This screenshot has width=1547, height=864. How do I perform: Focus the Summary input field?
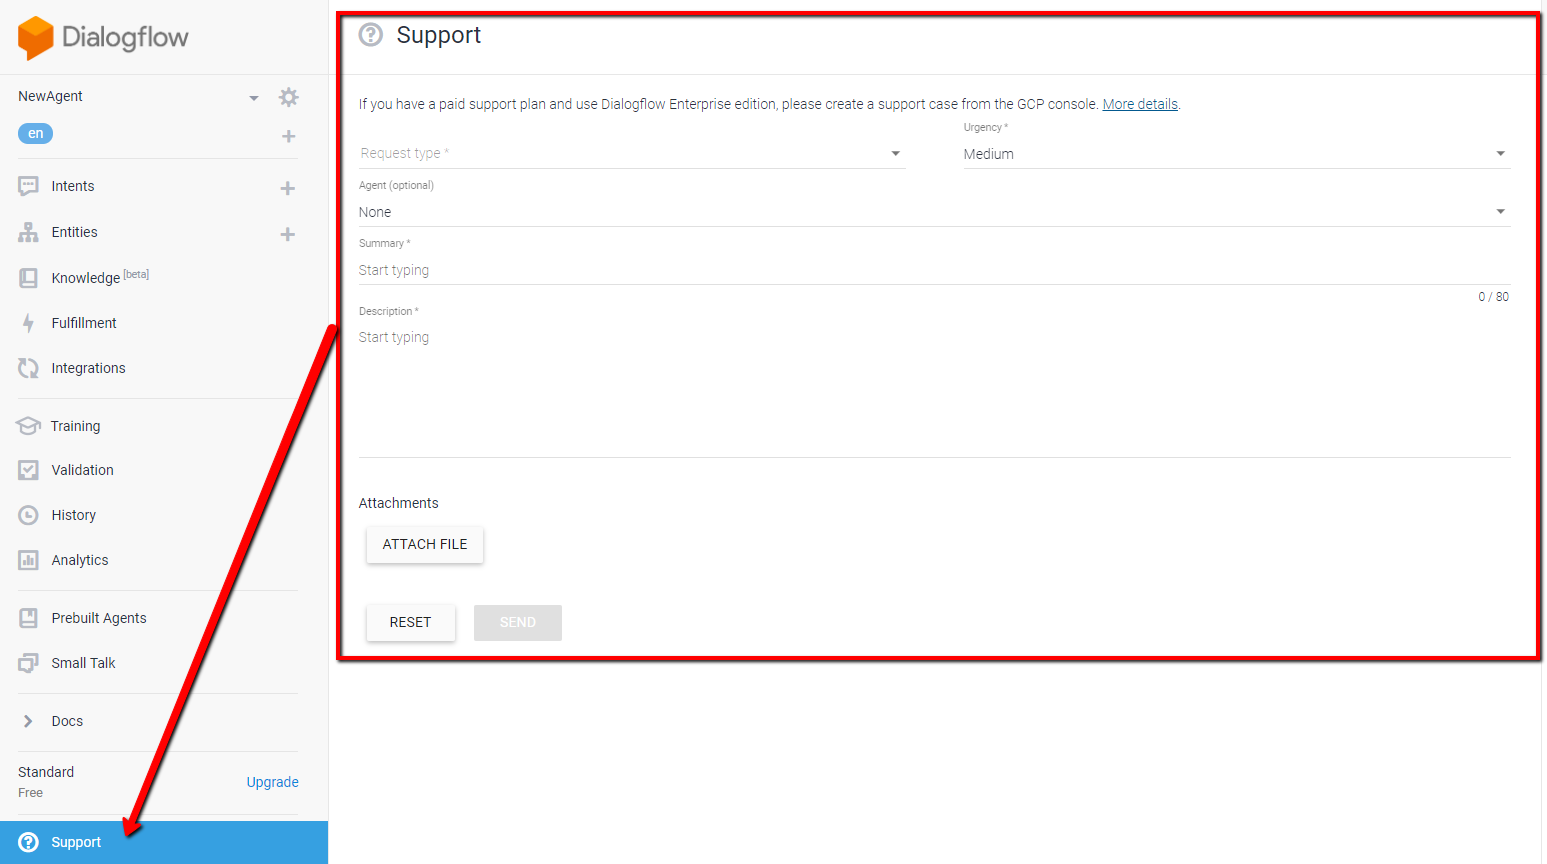point(935,270)
